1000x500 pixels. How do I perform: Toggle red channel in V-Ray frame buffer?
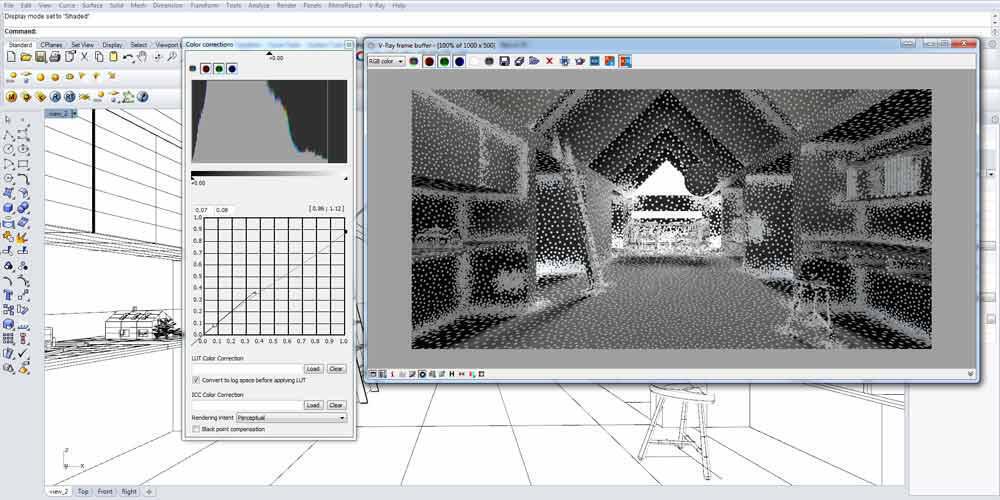coord(429,61)
